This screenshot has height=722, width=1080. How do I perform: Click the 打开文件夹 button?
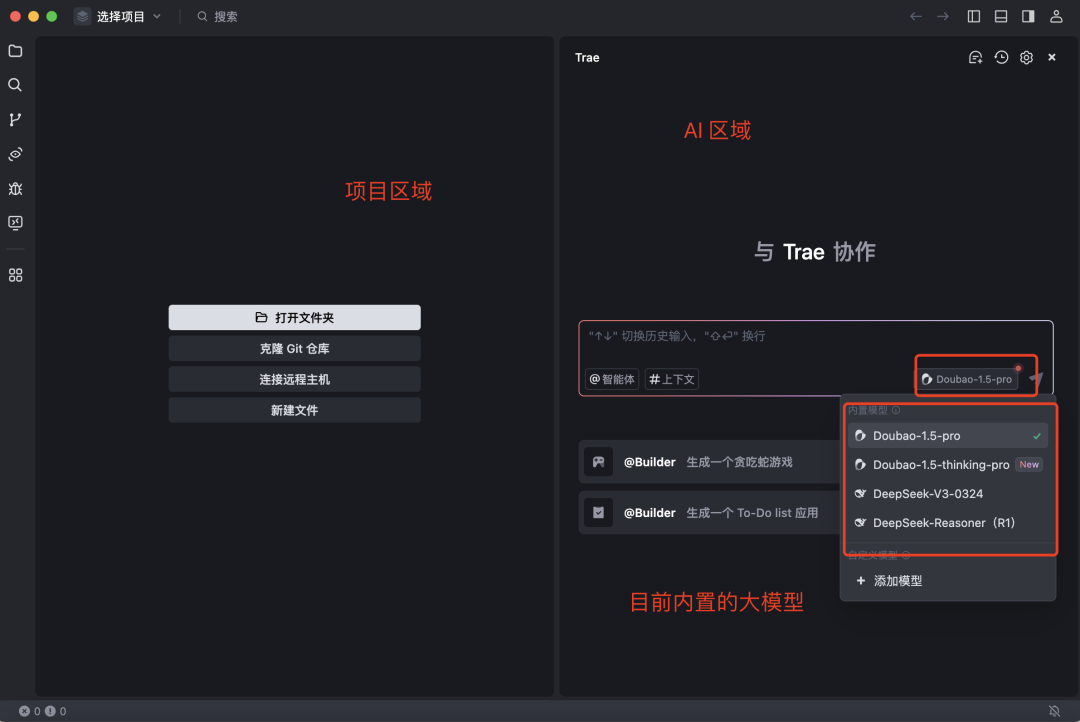pyautogui.click(x=294, y=318)
